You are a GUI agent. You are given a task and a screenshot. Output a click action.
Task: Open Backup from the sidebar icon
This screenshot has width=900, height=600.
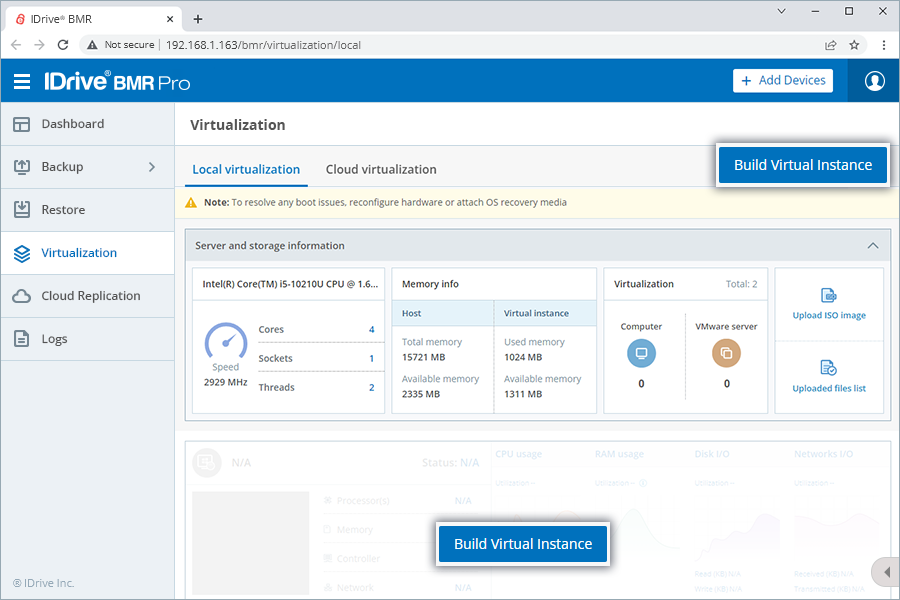coord(22,166)
